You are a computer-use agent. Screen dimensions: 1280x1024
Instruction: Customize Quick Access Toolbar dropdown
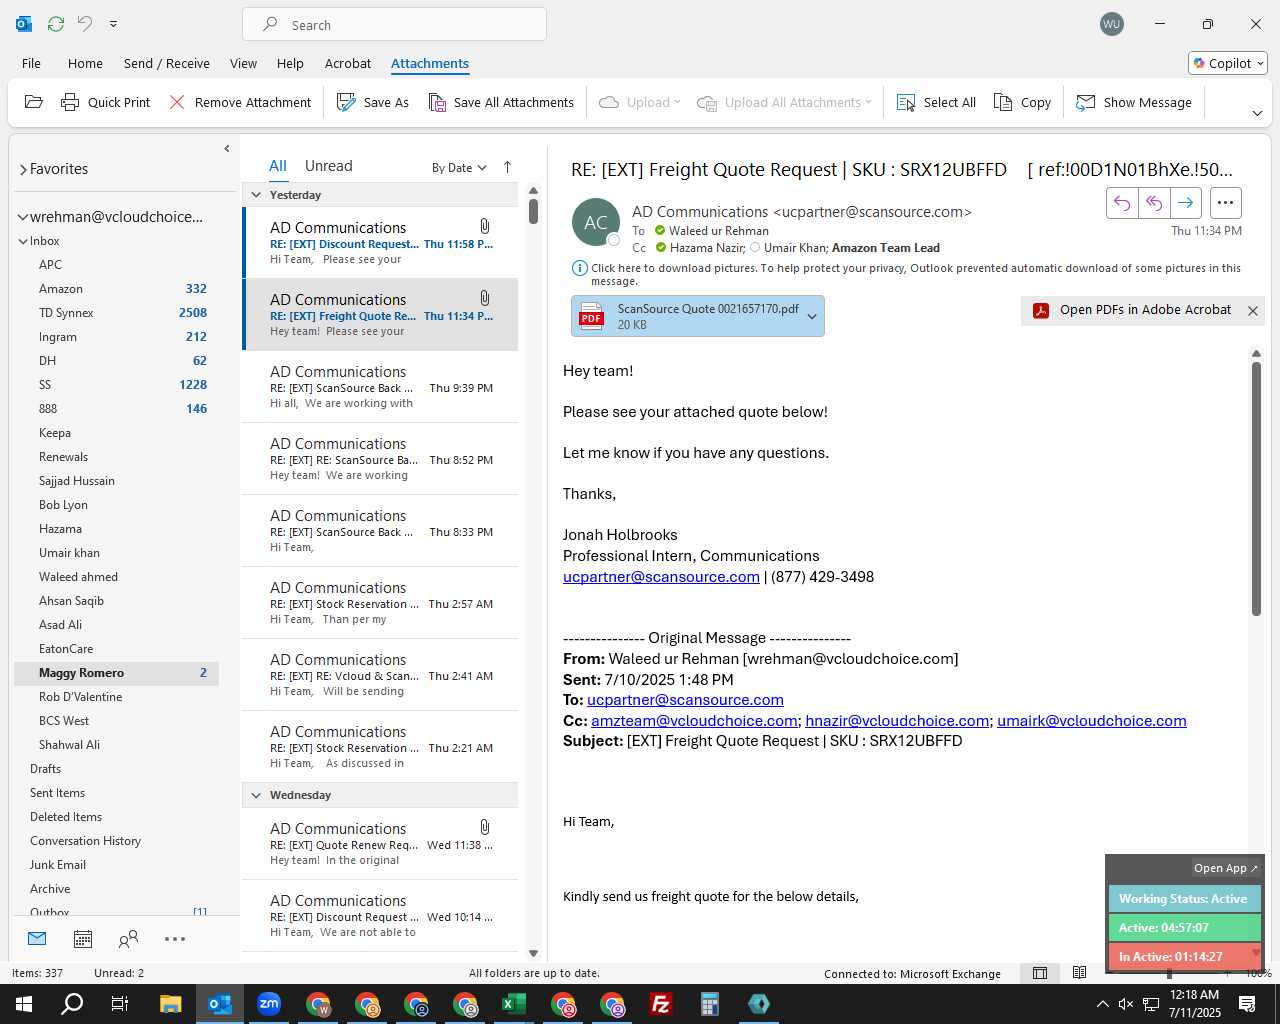[x=113, y=23]
